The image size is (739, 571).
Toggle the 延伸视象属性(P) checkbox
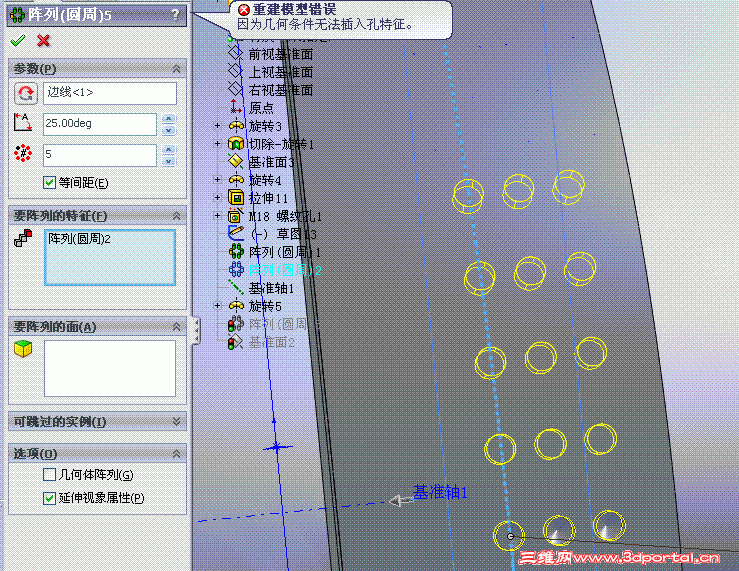point(49,498)
